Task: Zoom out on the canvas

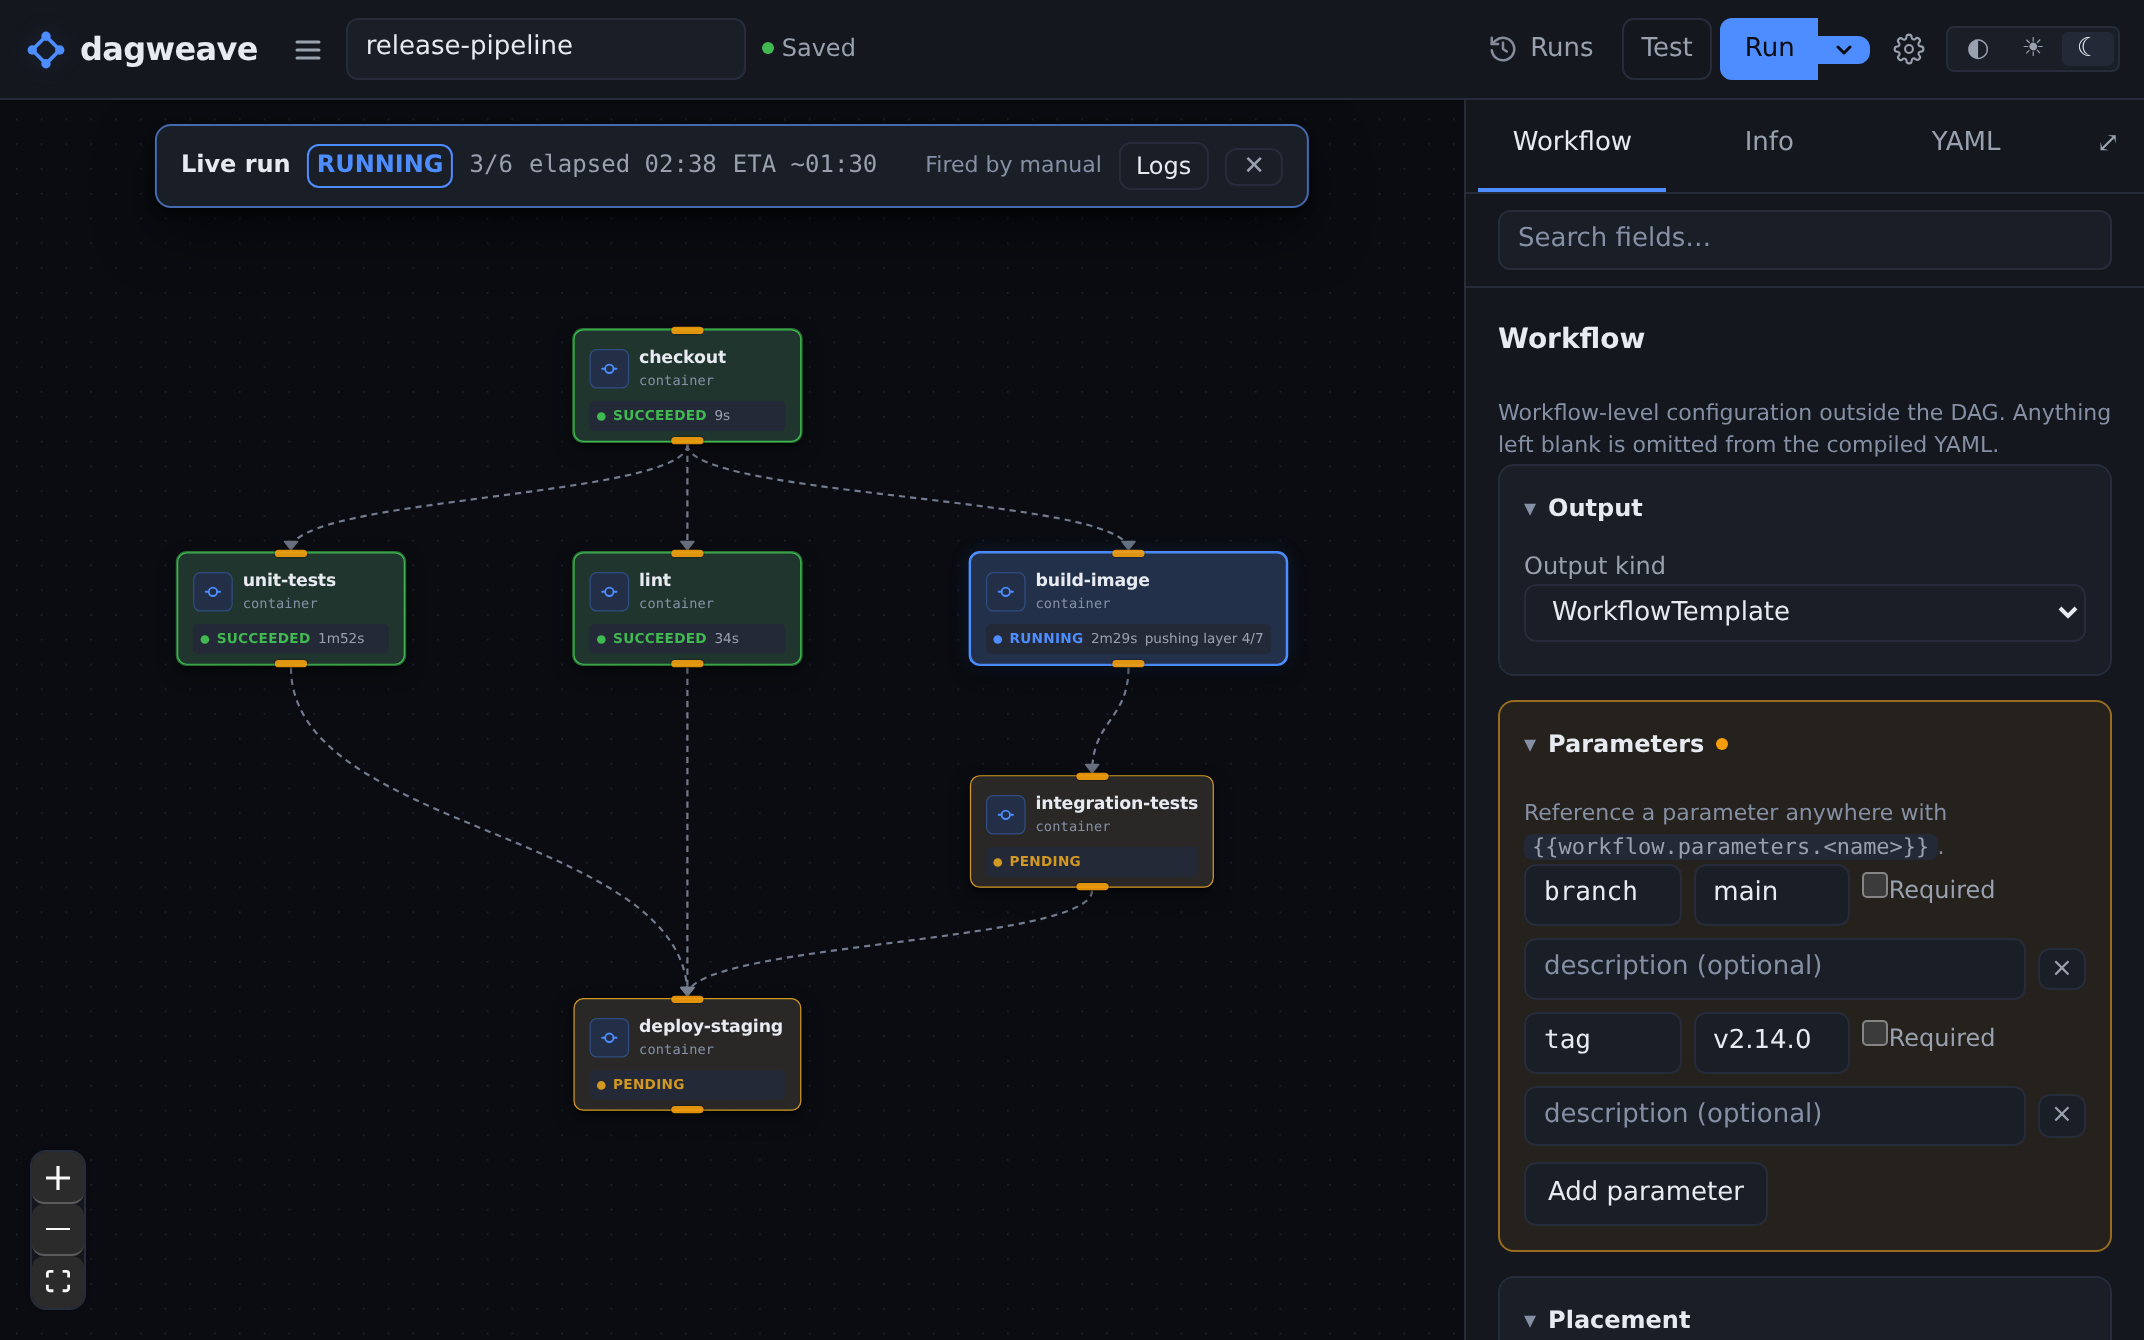Action: pyautogui.click(x=58, y=1229)
